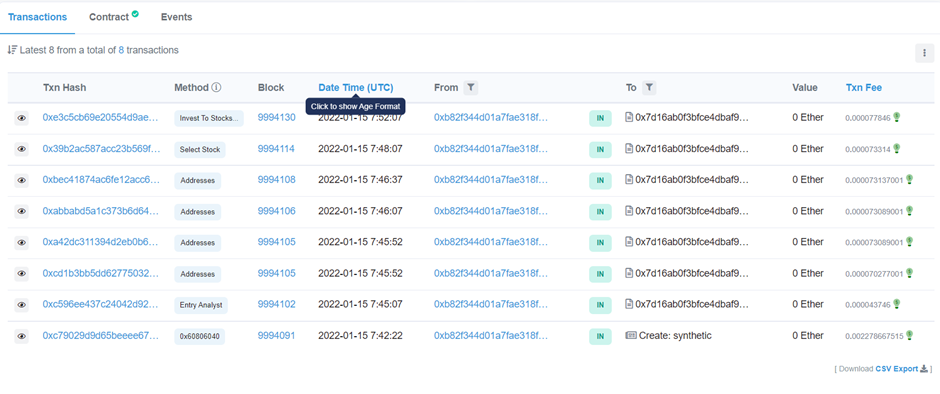Click the Entry Analyst method label
The image size is (940, 394).
pyautogui.click(x=201, y=305)
